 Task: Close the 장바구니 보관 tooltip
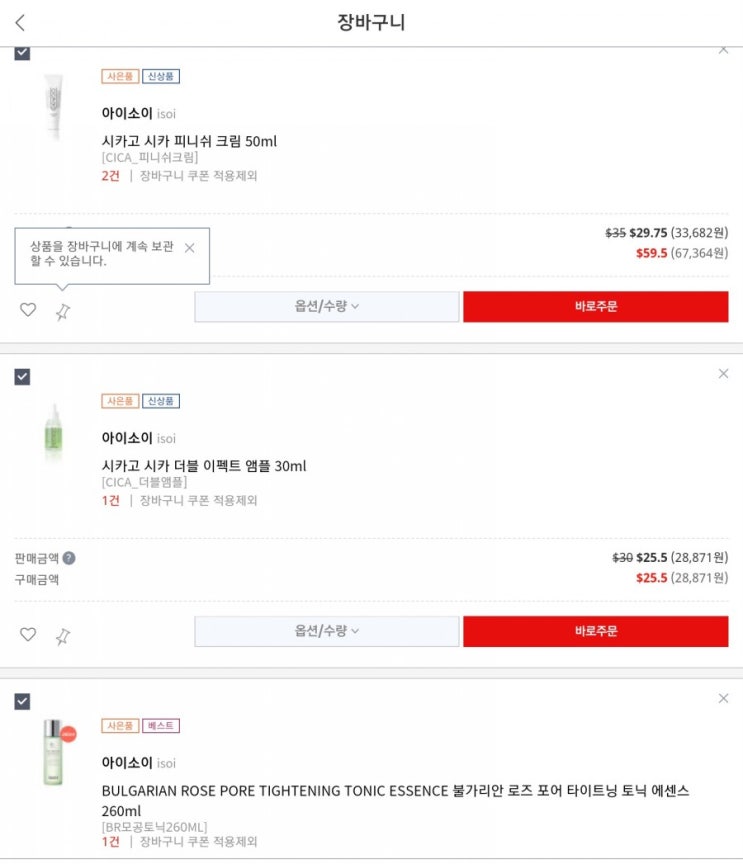click(x=190, y=247)
